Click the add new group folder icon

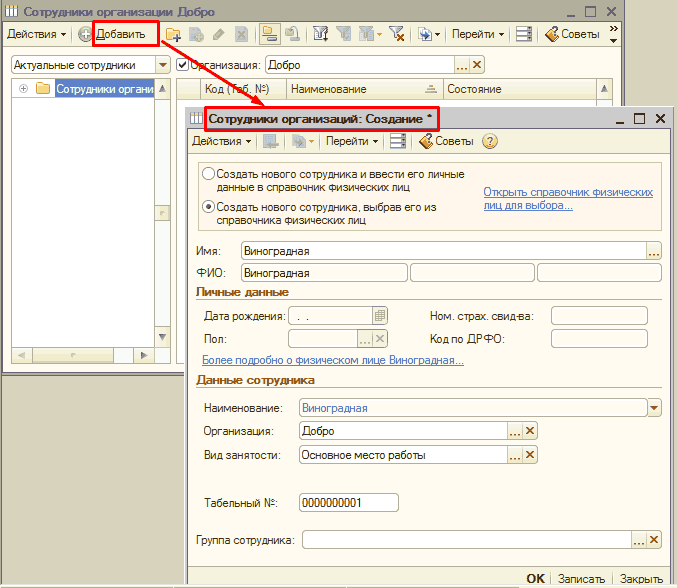point(173,34)
